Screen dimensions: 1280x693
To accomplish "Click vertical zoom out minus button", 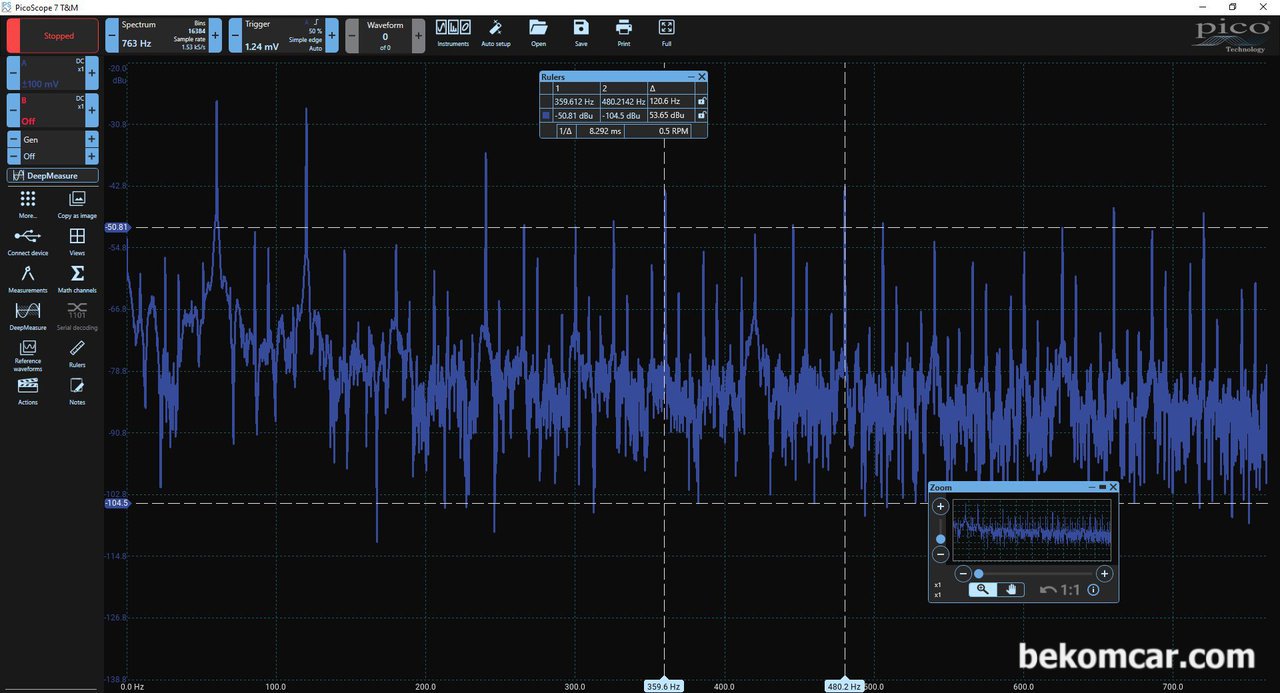I will tap(940, 554).
